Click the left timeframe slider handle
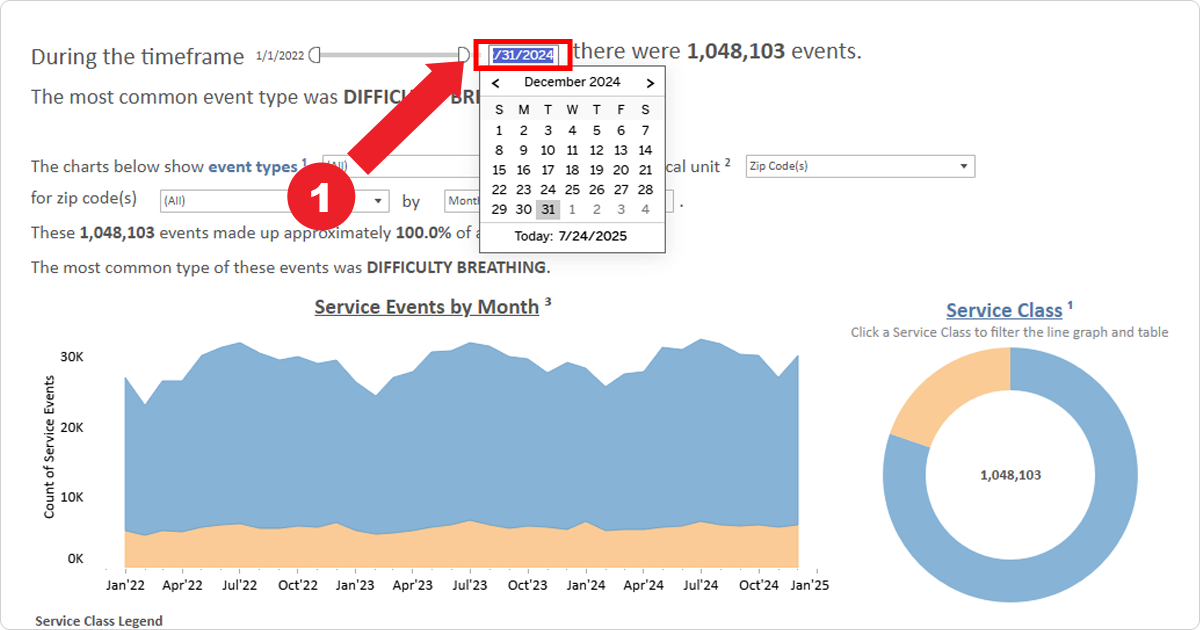The height and width of the screenshot is (630, 1200). [315, 55]
